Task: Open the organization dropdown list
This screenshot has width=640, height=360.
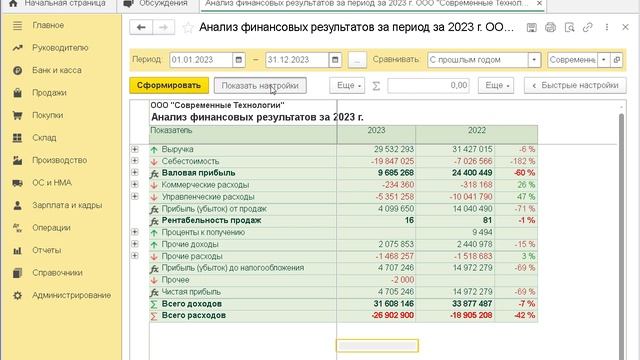Action: [604, 60]
